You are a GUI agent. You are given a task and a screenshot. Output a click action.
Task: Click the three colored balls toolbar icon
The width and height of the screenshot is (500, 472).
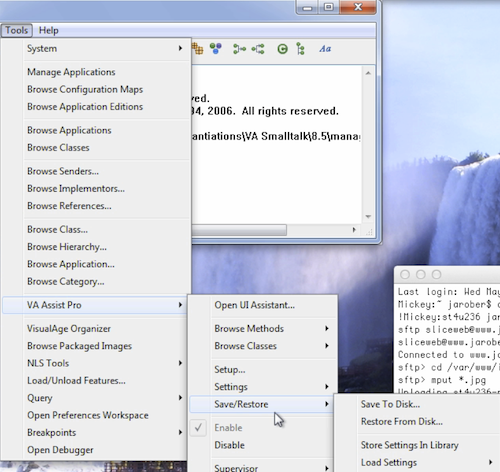click(x=216, y=49)
